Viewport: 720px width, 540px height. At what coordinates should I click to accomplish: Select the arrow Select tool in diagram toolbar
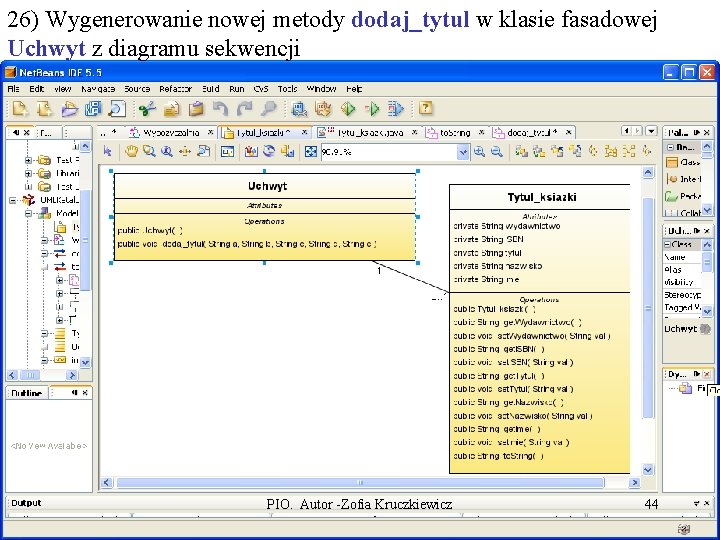click(108, 151)
